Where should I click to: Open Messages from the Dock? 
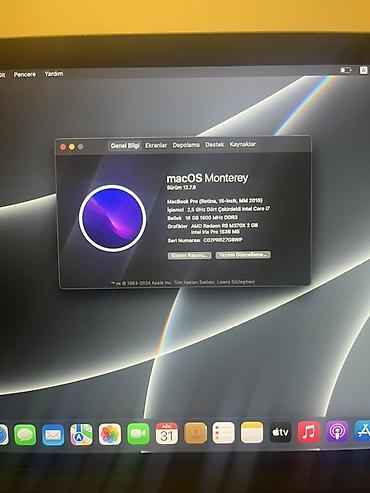coord(25,435)
